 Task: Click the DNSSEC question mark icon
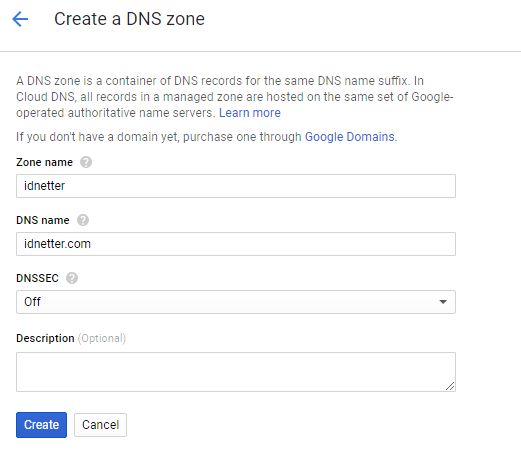(x=72, y=278)
